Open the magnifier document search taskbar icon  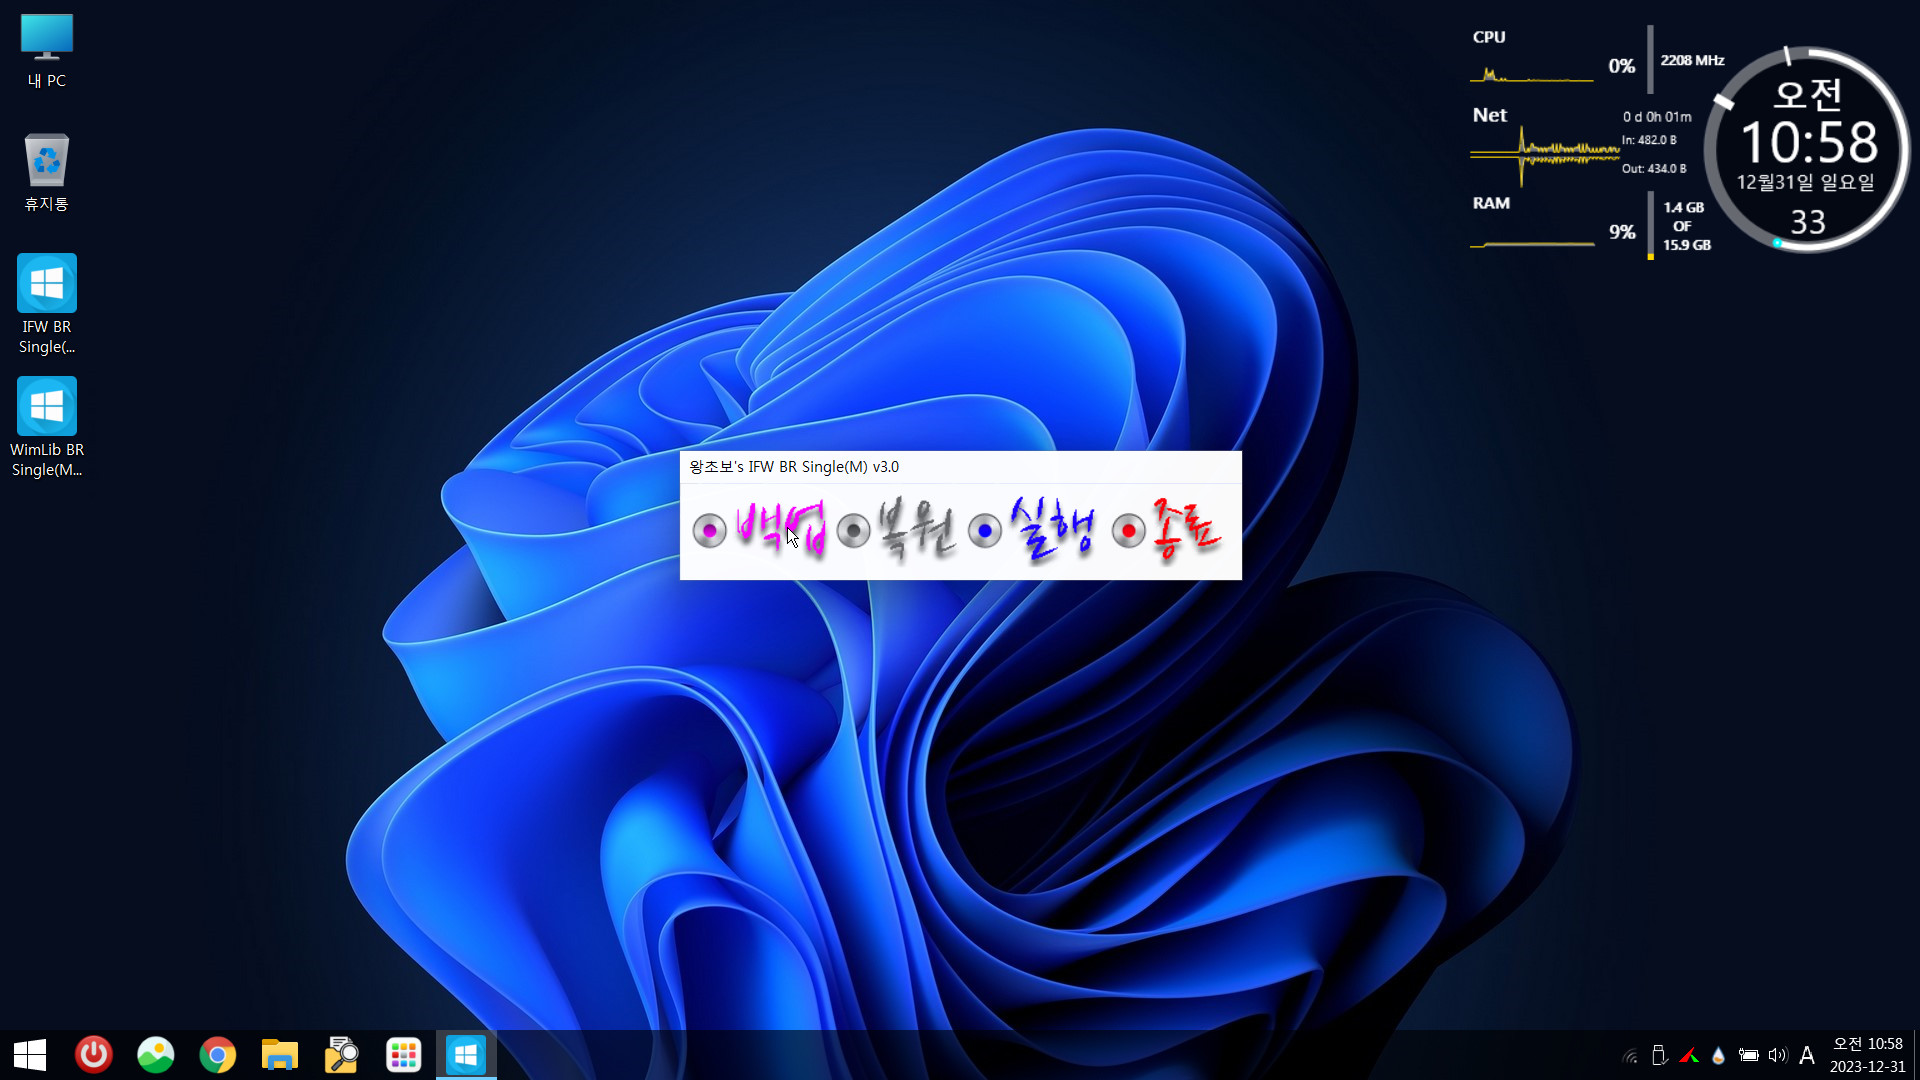(342, 1055)
